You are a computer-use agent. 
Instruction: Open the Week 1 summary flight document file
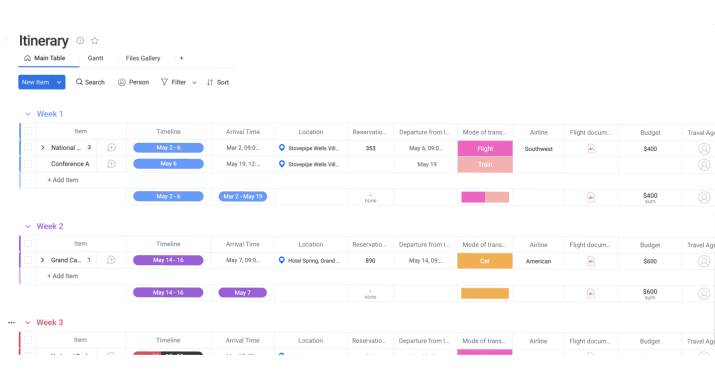tap(591, 198)
